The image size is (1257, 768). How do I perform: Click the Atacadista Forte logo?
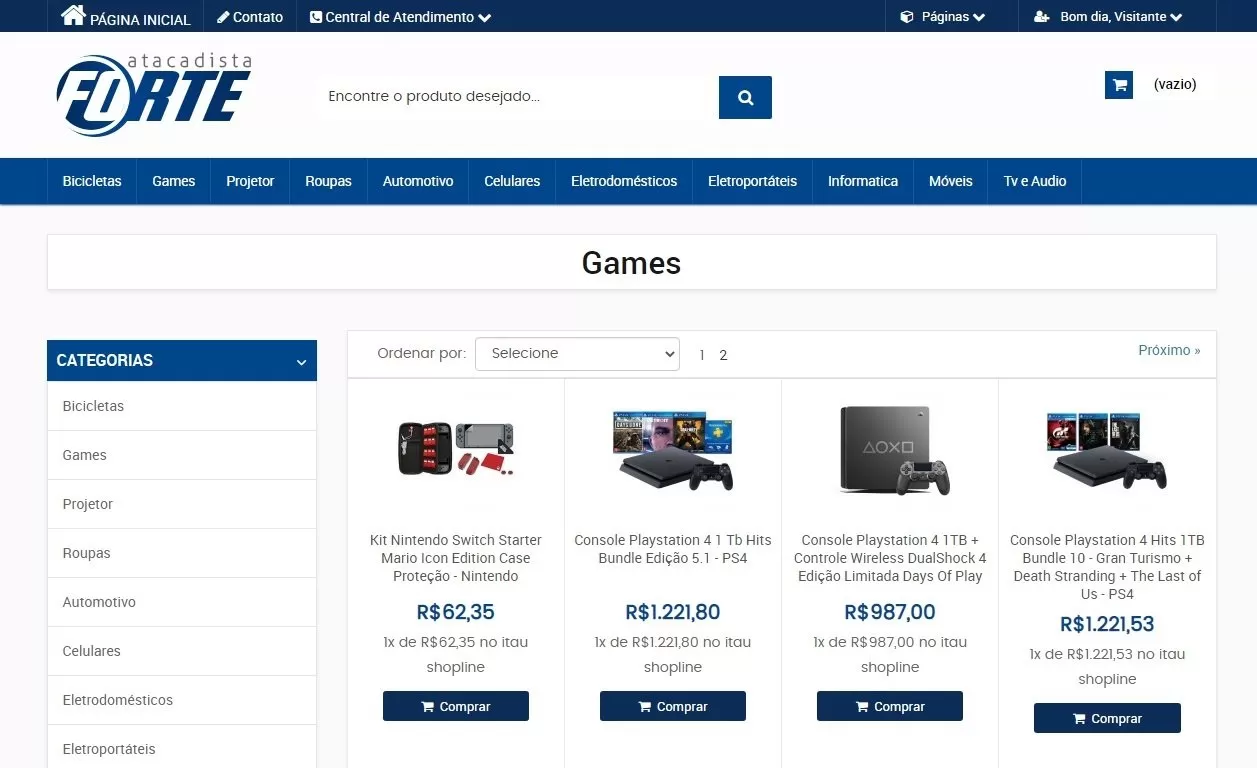click(x=154, y=95)
